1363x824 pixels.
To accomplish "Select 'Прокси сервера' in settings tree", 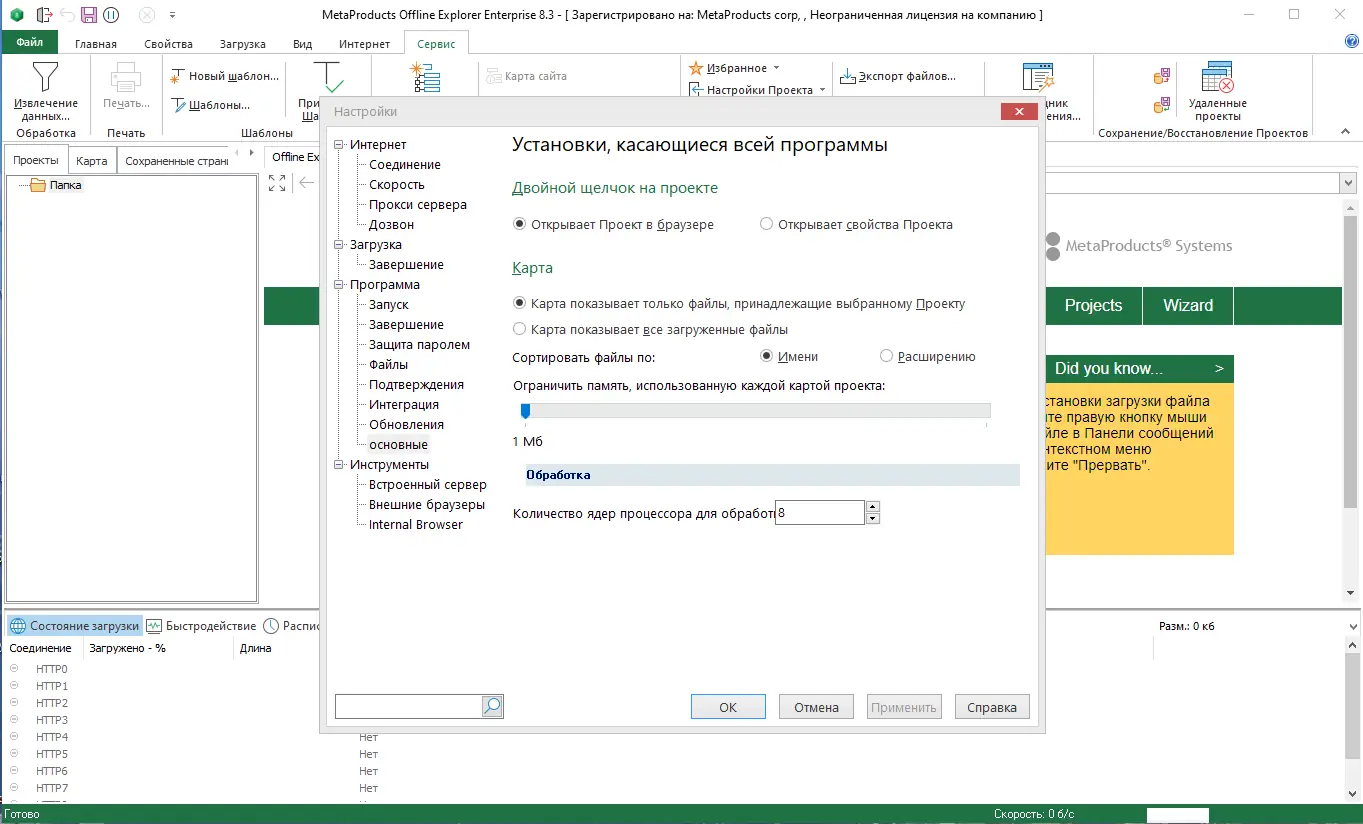I will [418, 205].
